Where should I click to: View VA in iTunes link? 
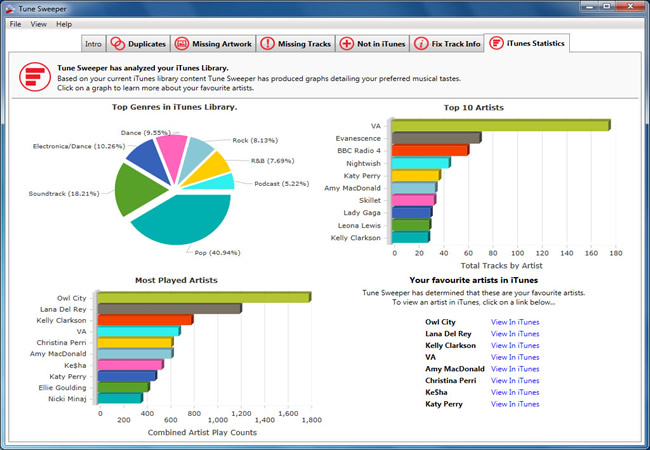[x=515, y=357]
